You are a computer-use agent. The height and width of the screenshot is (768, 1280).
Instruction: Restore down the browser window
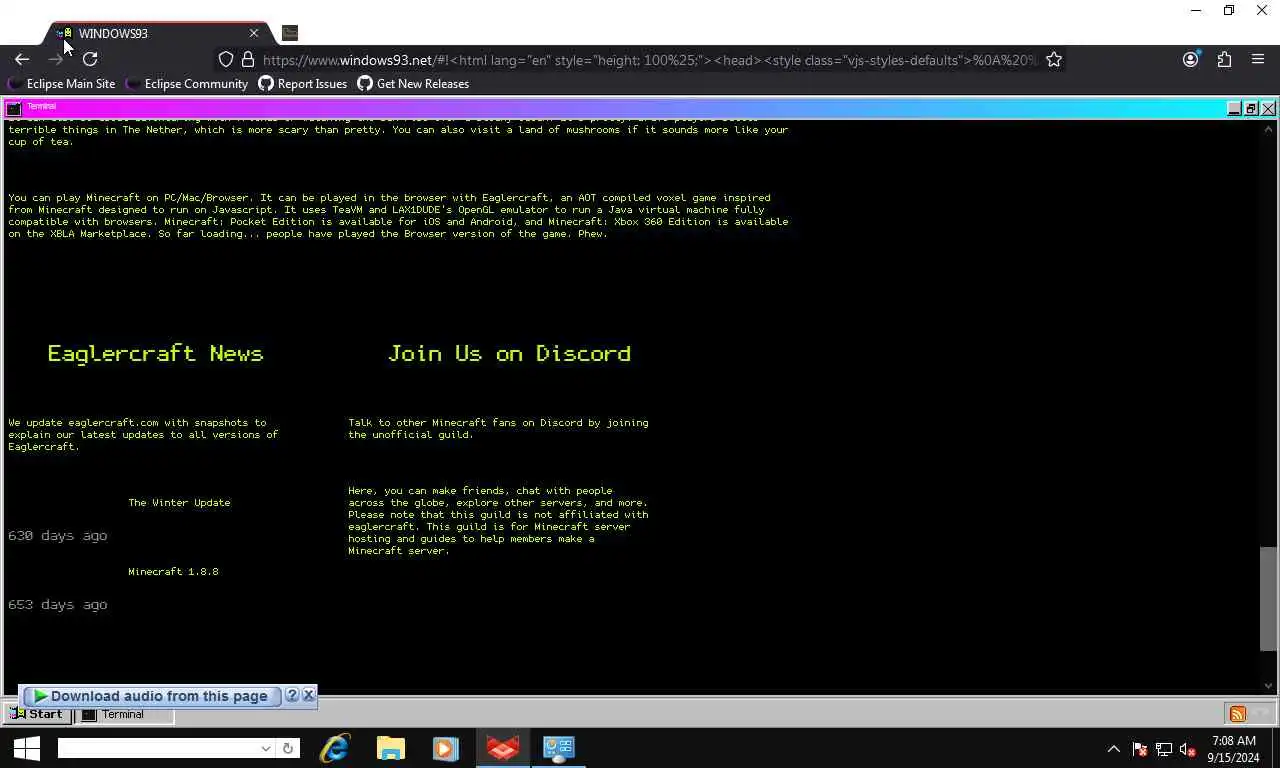pos(1229,10)
